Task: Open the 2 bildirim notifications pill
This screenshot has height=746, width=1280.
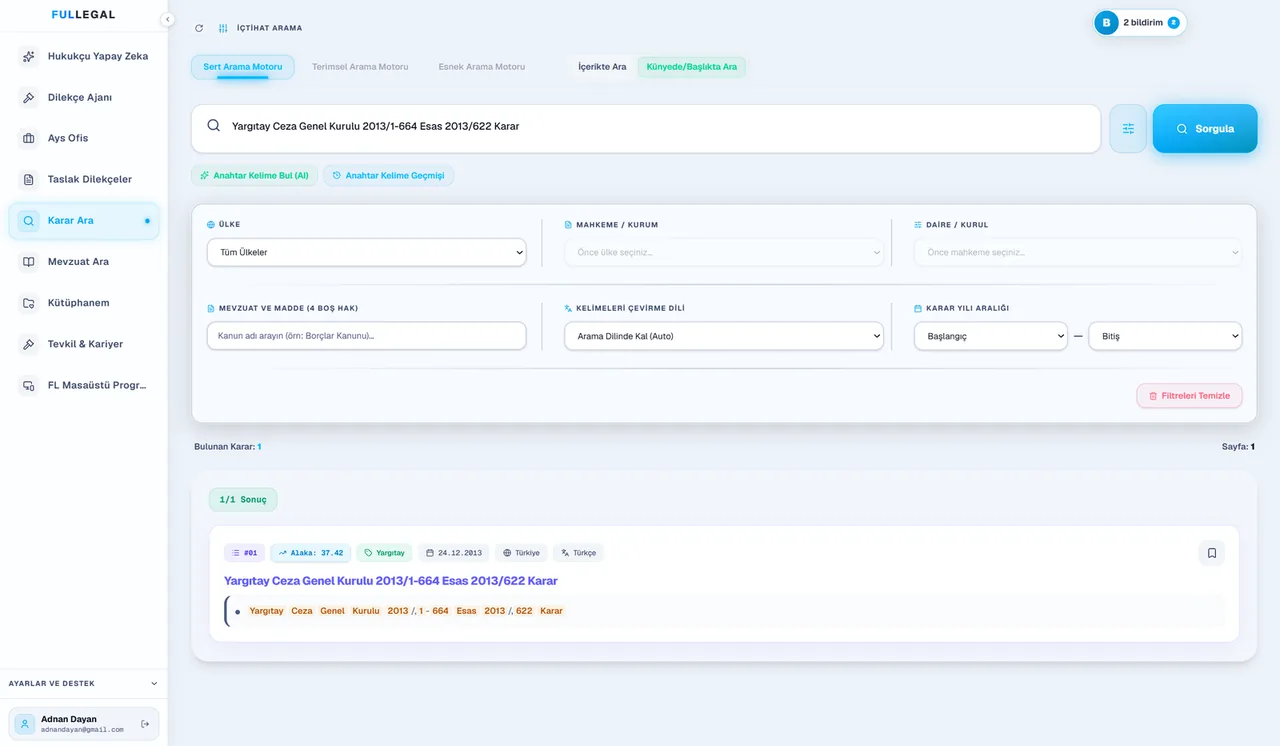Action: coord(1140,23)
